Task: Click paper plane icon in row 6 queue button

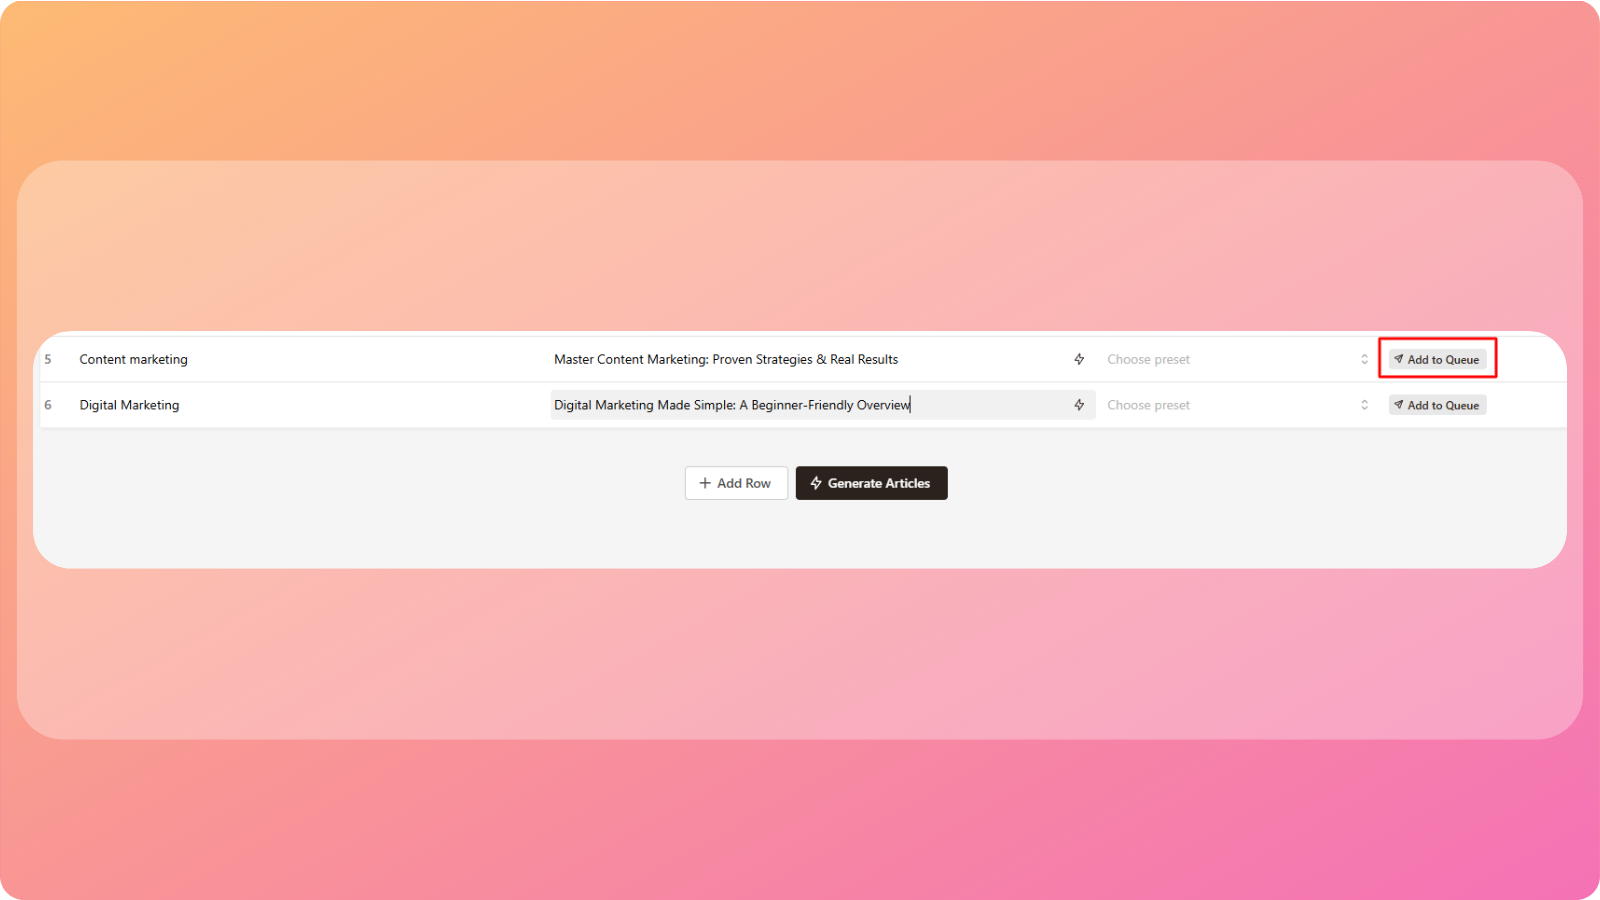Action: pos(1399,405)
